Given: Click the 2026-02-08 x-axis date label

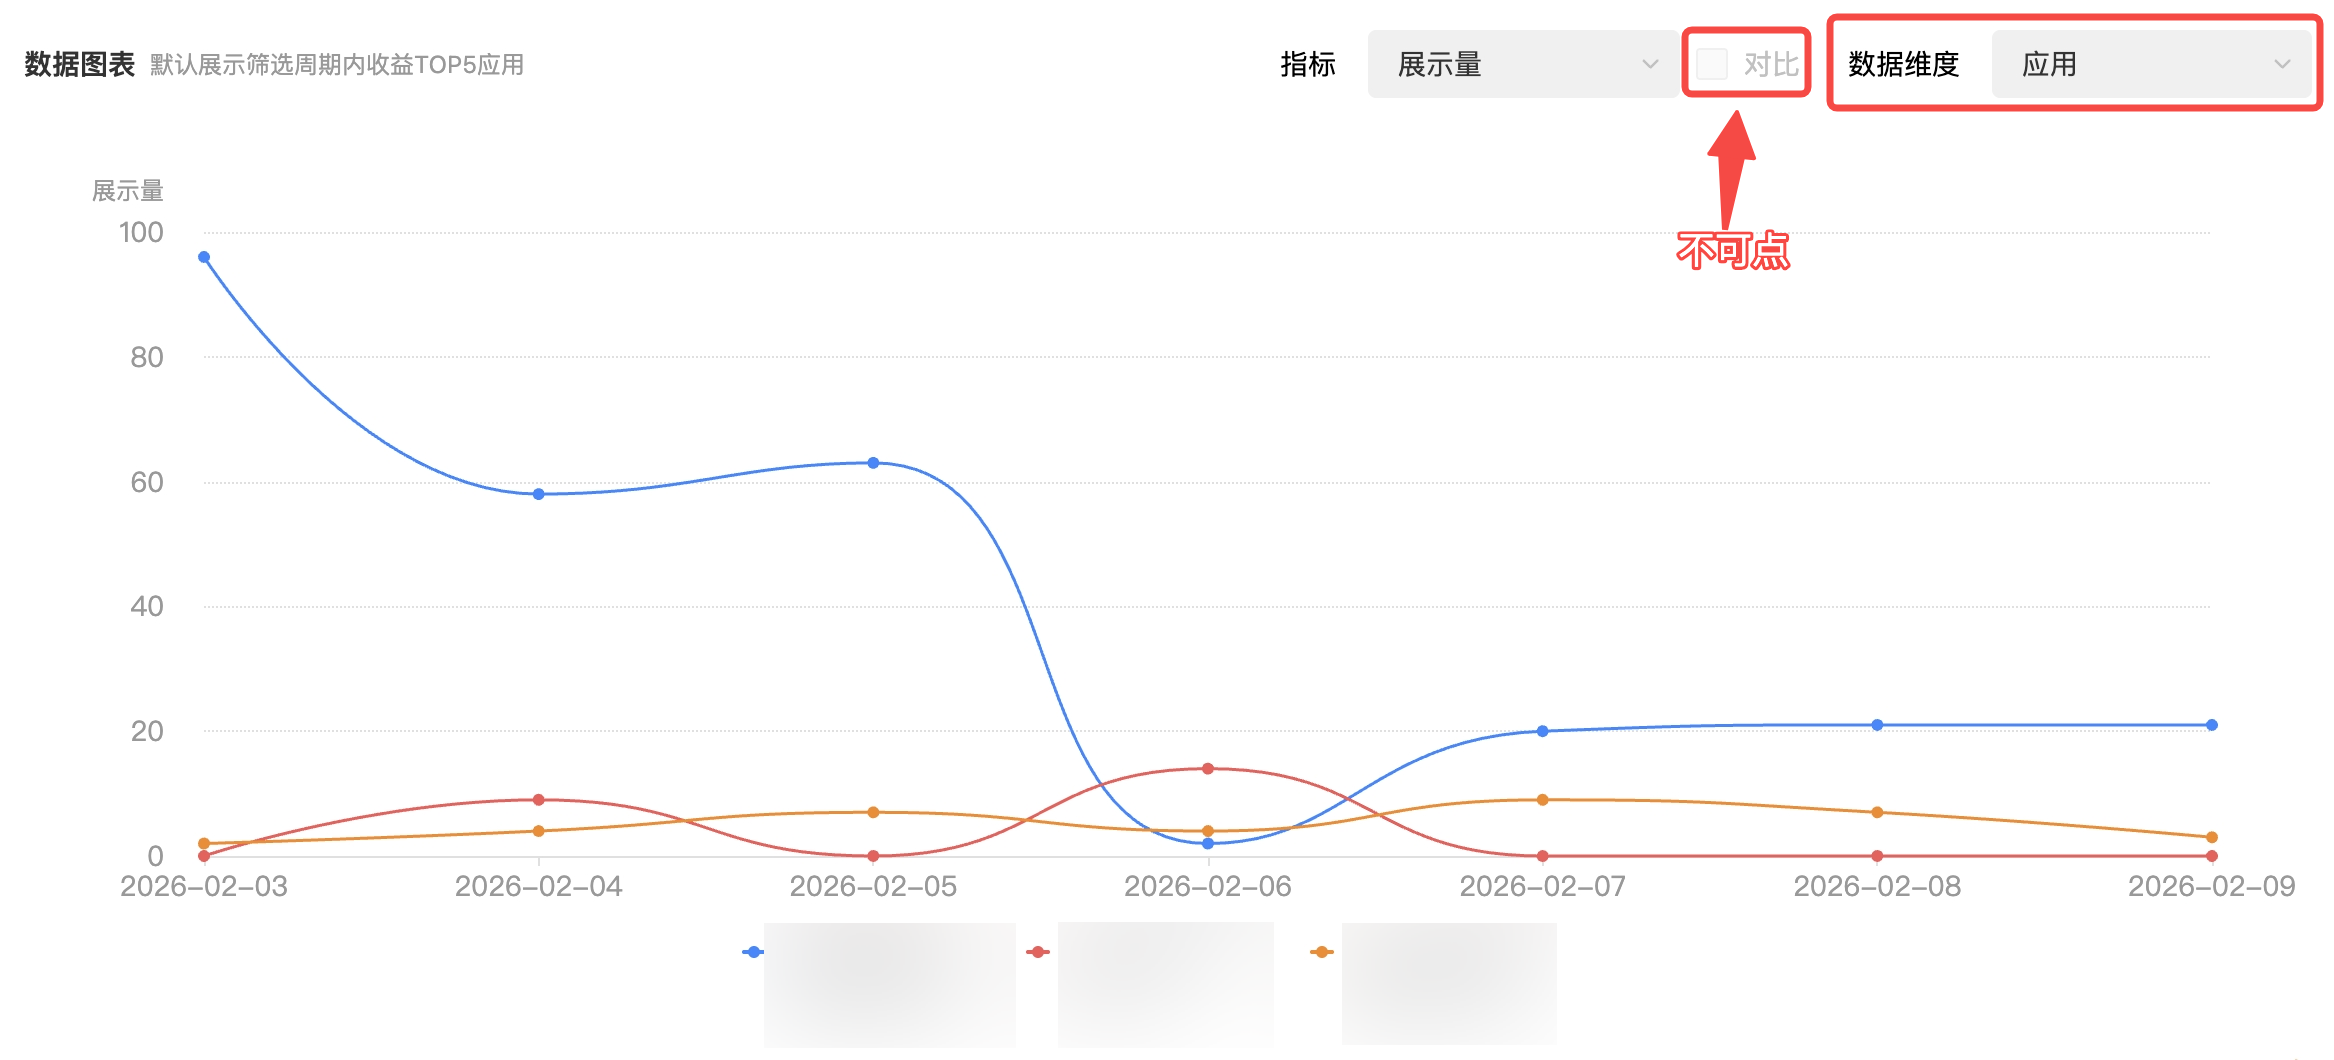Looking at the screenshot, I should coord(1877,887).
